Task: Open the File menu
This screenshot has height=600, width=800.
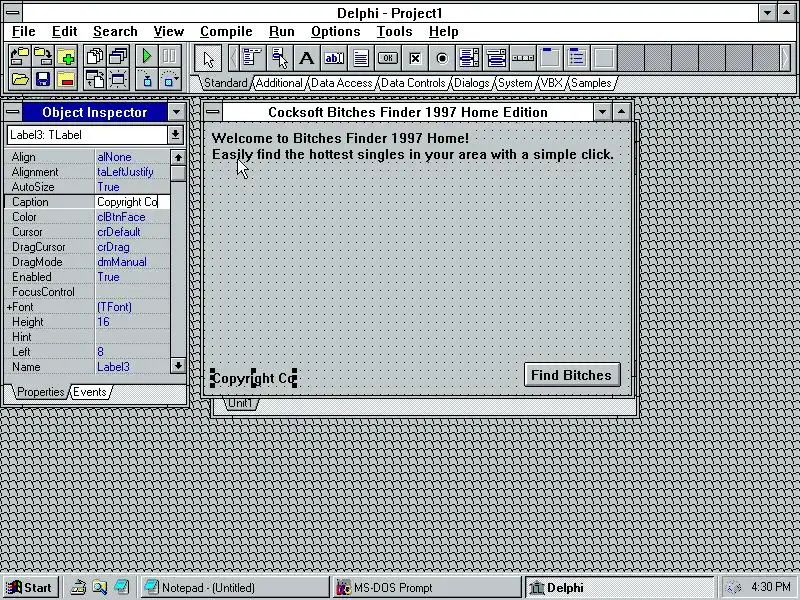Action: point(23,32)
